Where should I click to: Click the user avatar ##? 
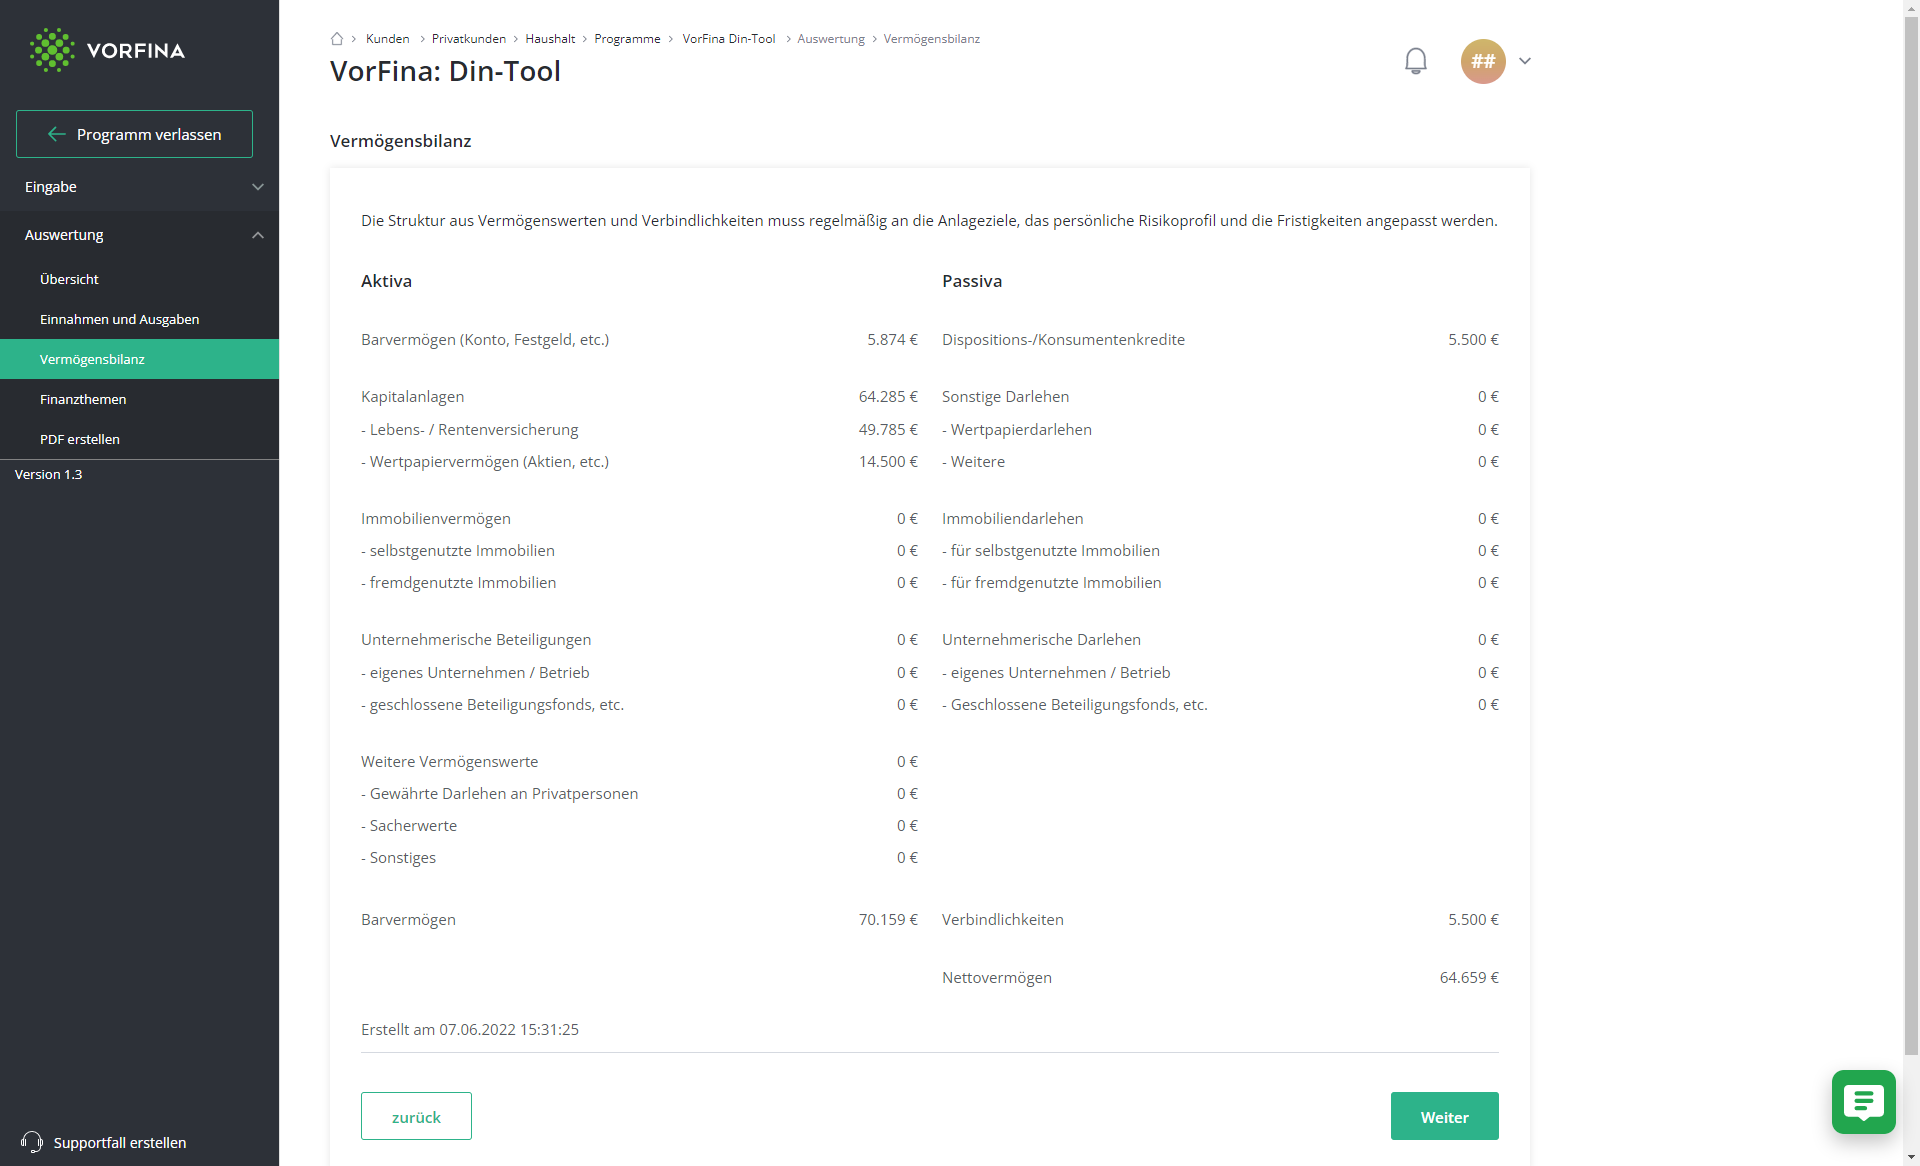point(1483,61)
